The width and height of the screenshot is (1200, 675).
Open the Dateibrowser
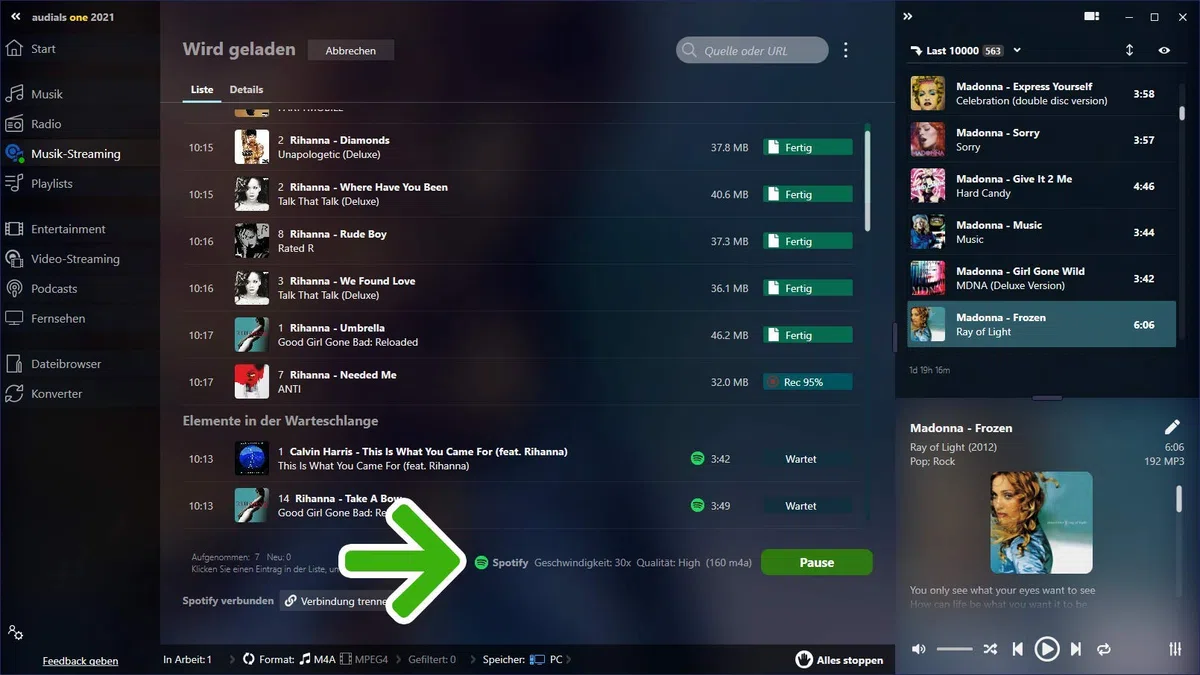[x=53, y=364]
